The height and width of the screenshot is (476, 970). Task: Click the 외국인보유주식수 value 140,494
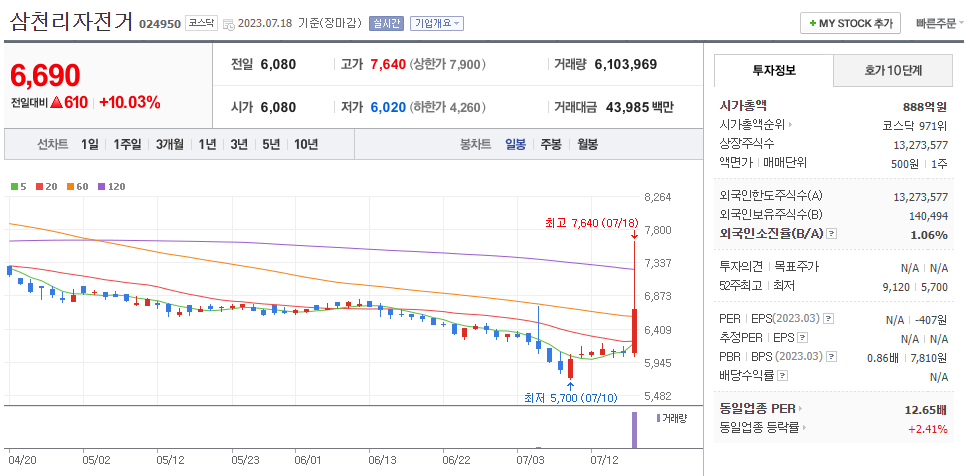click(x=927, y=216)
